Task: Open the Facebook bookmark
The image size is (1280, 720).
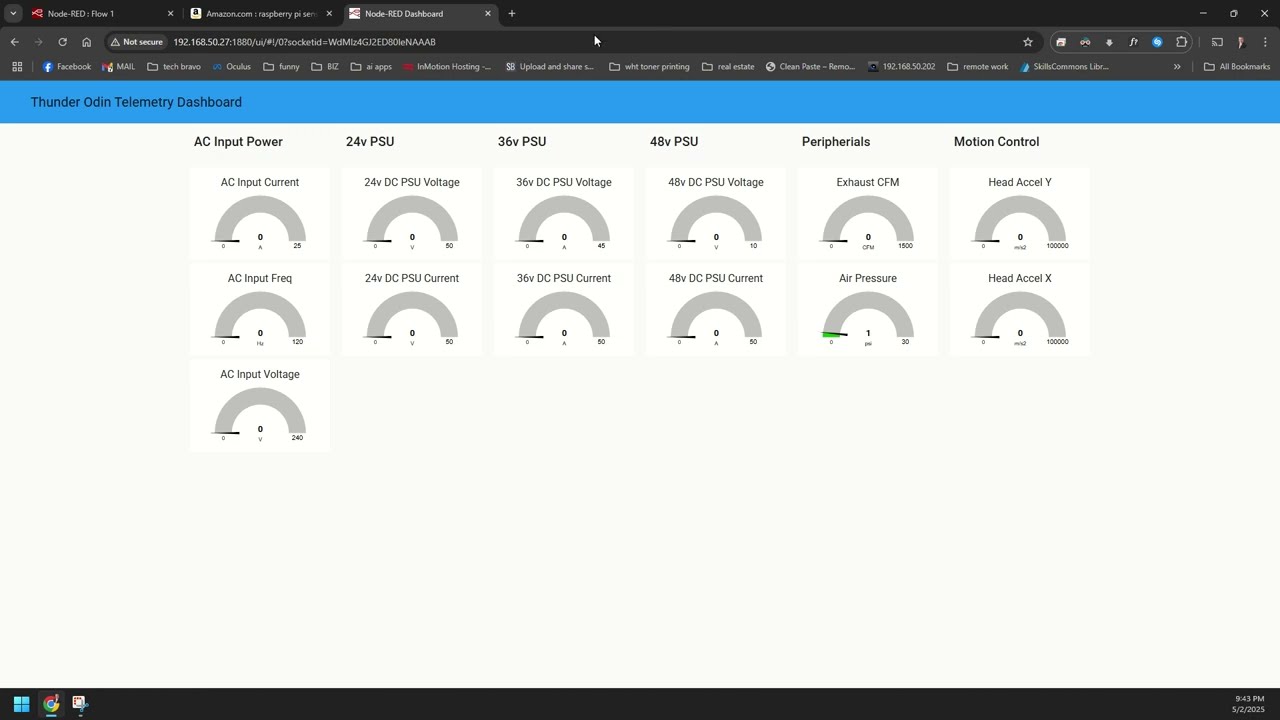Action: click(x=67, y=67)
